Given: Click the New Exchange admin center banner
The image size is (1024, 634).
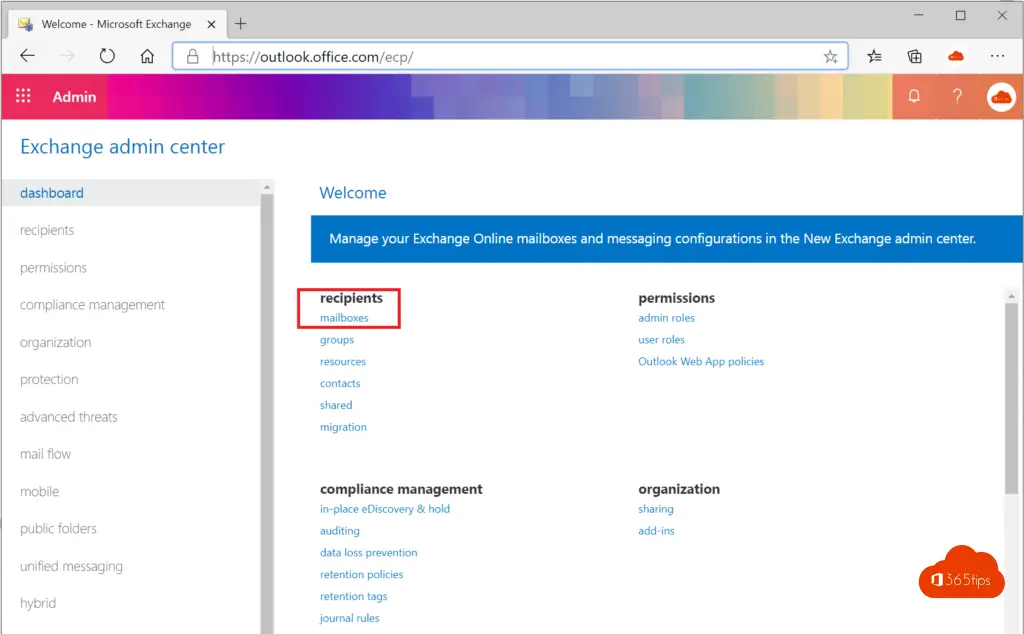Looking at the screenshot, I should point(667,239).
